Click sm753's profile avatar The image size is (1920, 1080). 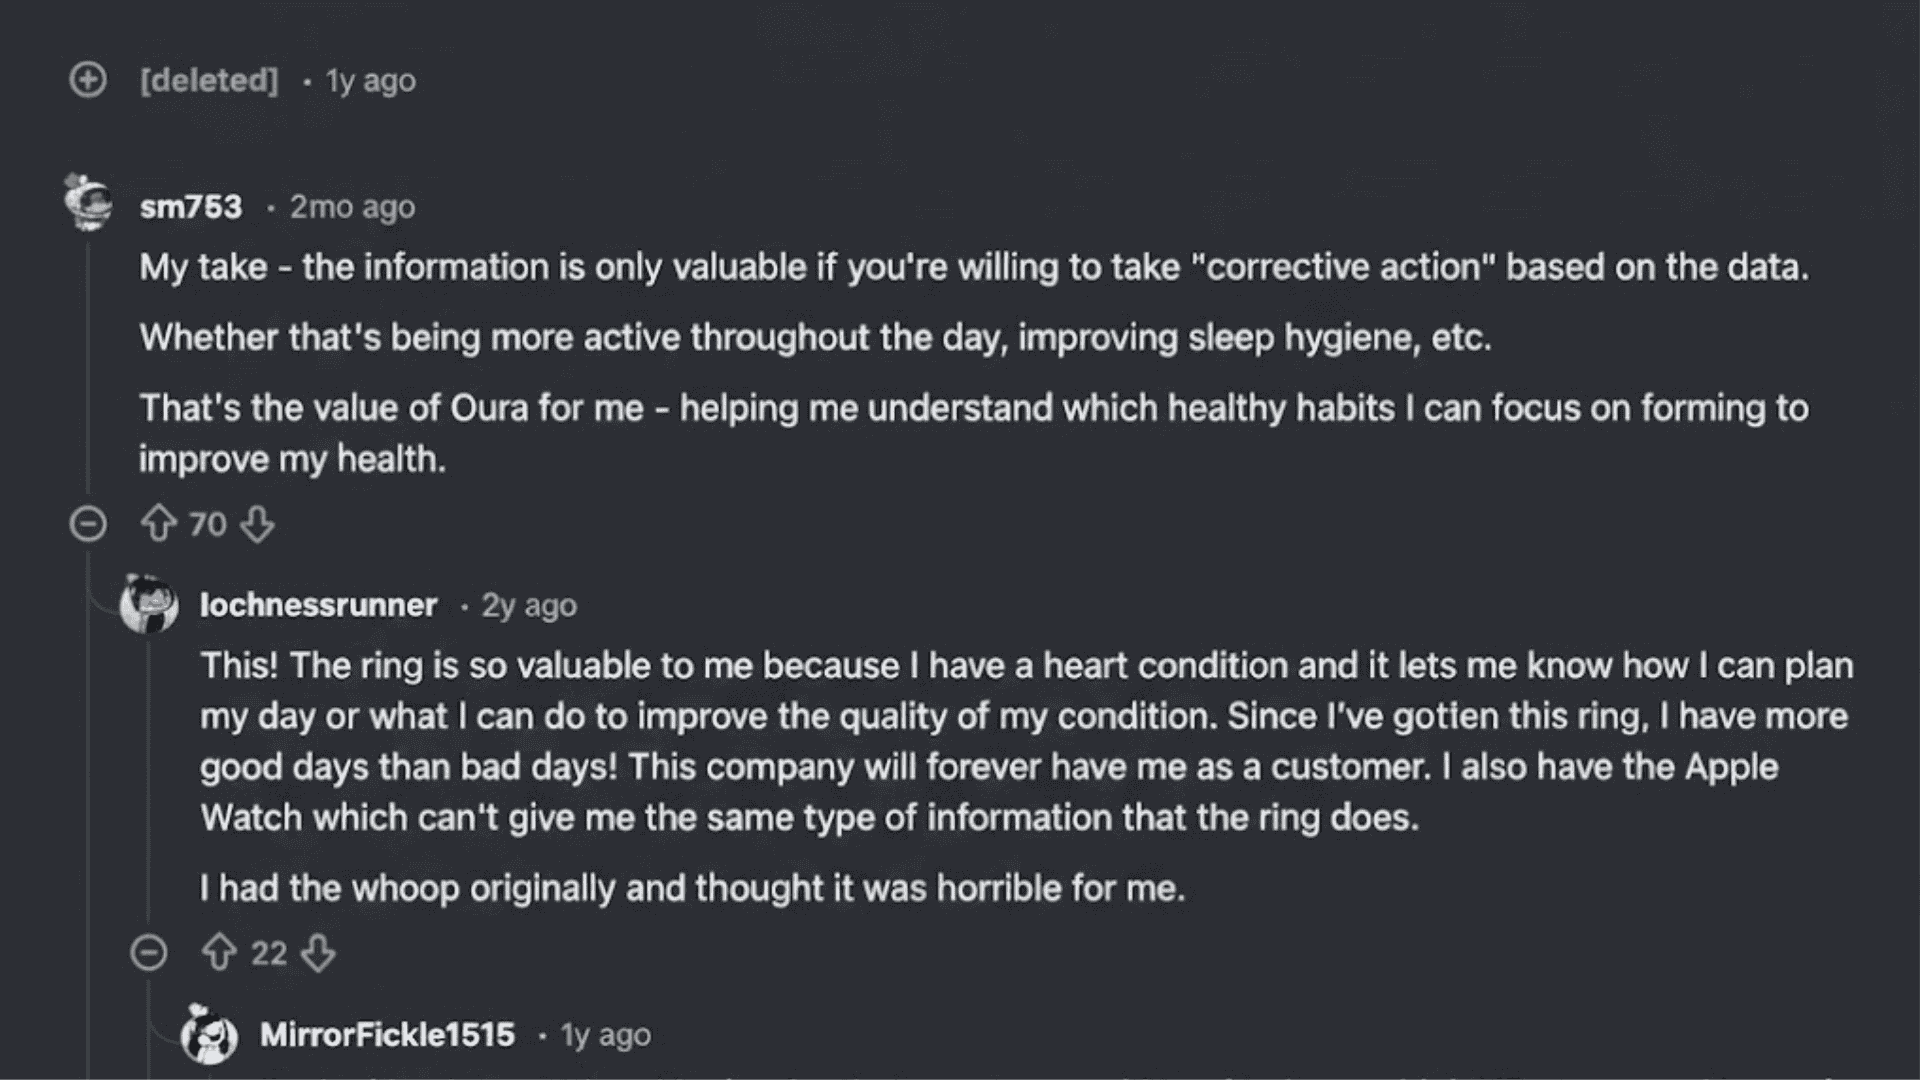[88, 198]
